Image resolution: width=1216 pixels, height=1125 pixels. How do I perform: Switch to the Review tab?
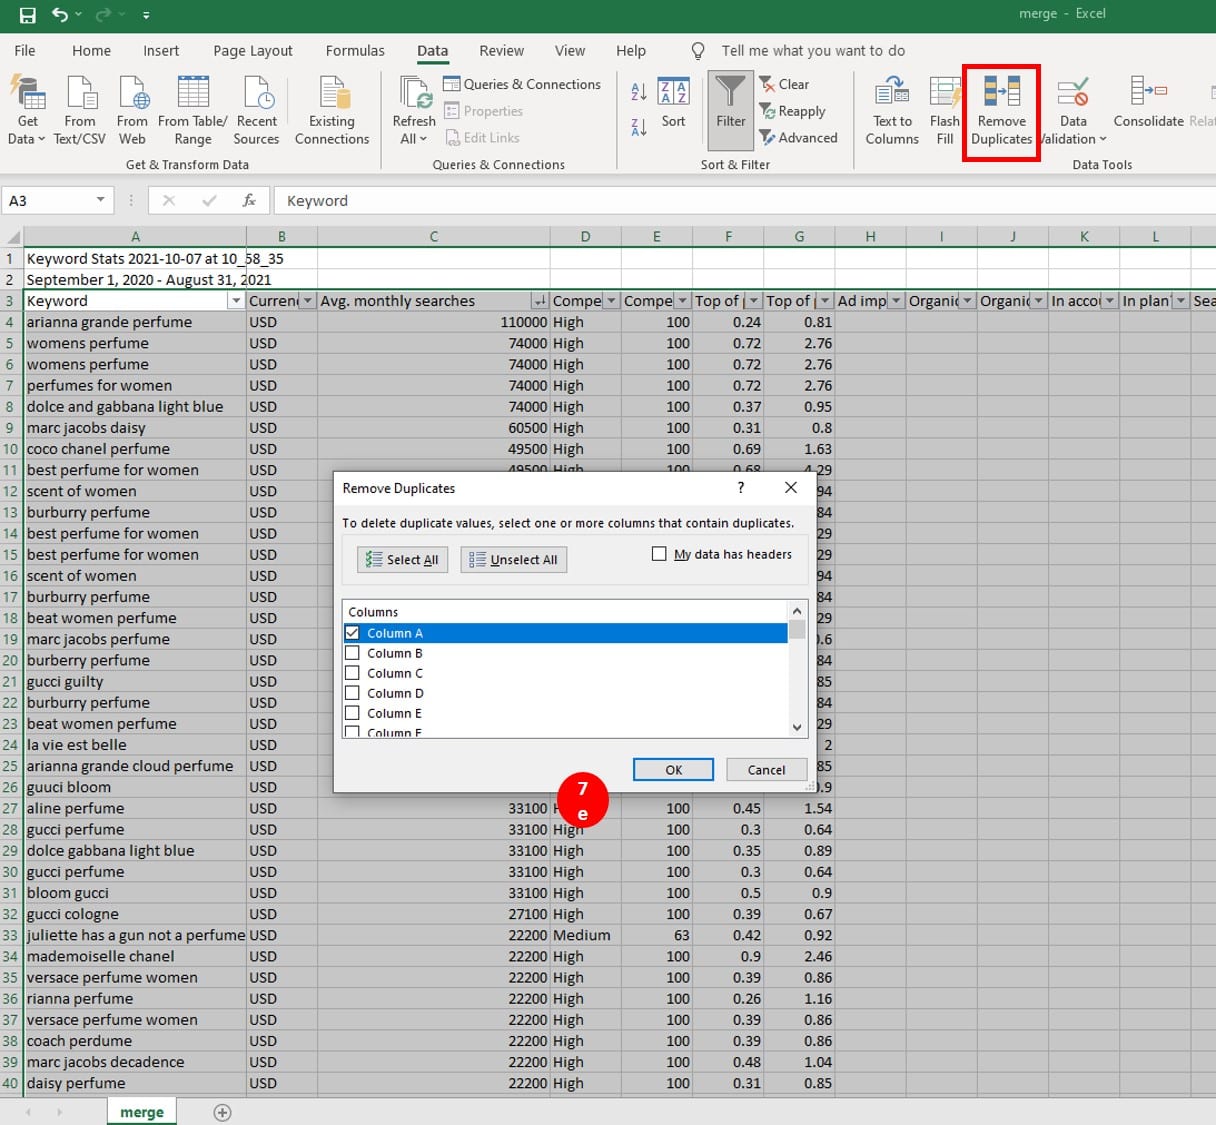pos(501,51)
